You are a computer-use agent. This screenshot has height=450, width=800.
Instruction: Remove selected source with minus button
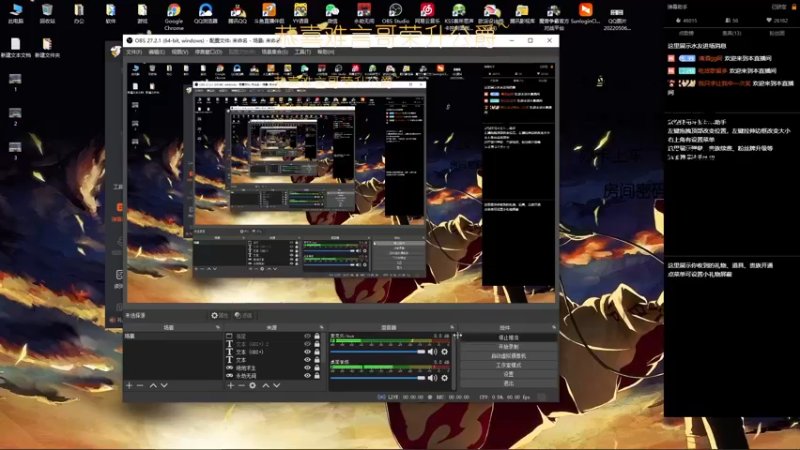(241, 385)
